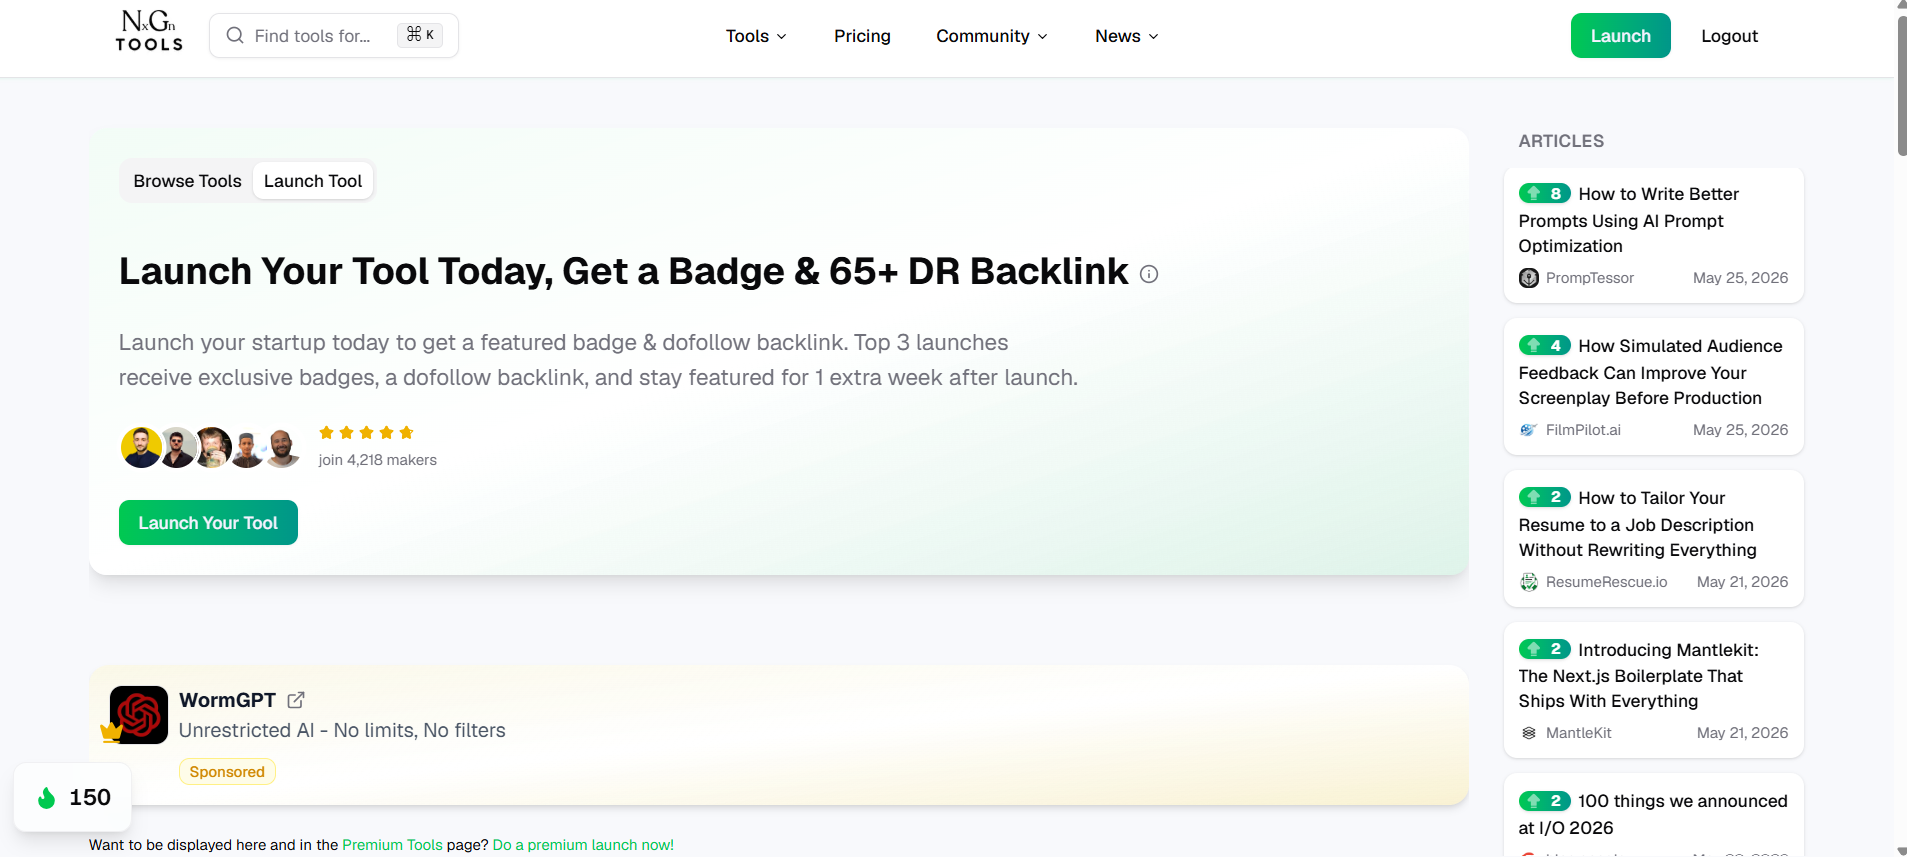Click the FilmPilot.ai author icon
The image size is (1907, 857).
pos(1529,430)
